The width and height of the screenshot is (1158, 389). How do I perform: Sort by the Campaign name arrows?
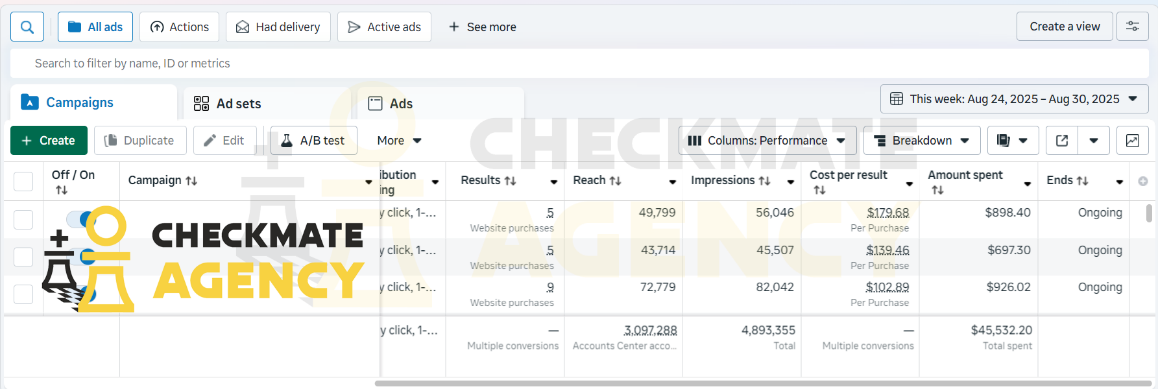191,181
